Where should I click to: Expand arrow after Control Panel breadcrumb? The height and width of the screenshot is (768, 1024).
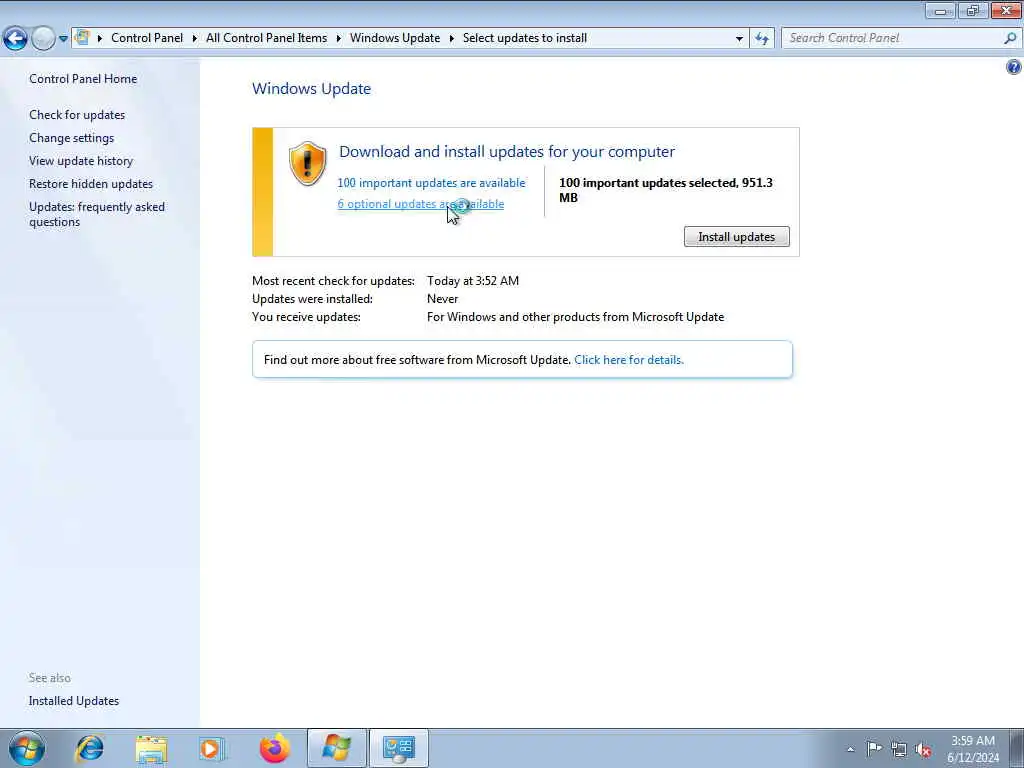click(x=195, y=39)
